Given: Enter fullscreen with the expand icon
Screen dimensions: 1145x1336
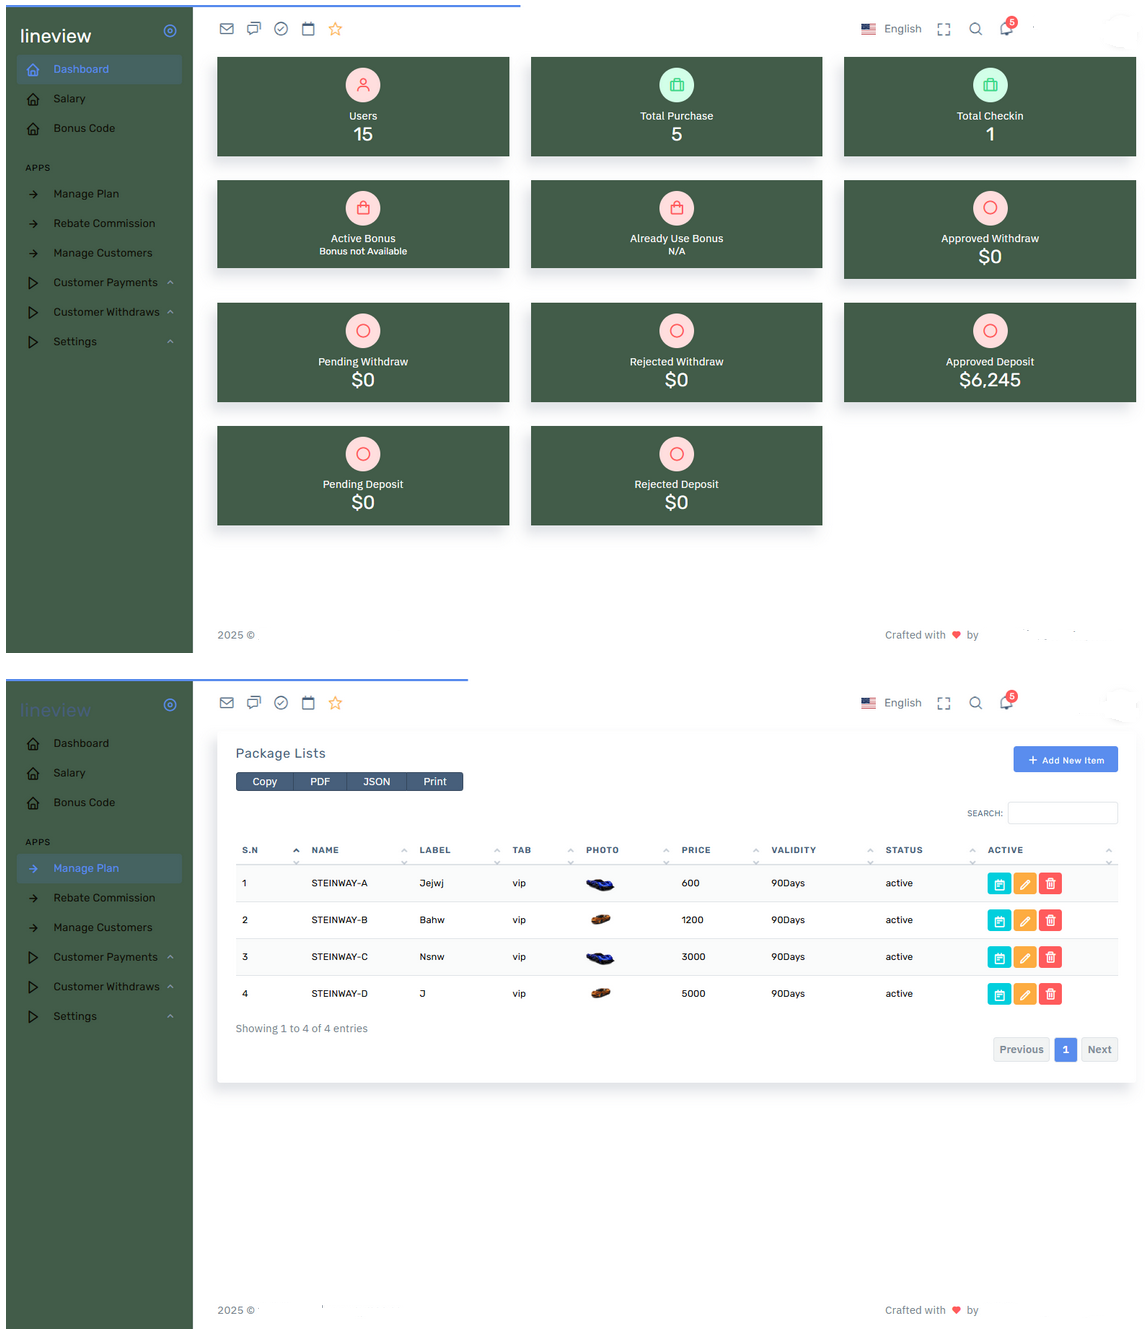Looking at the screenshot, I should [943, 29].
